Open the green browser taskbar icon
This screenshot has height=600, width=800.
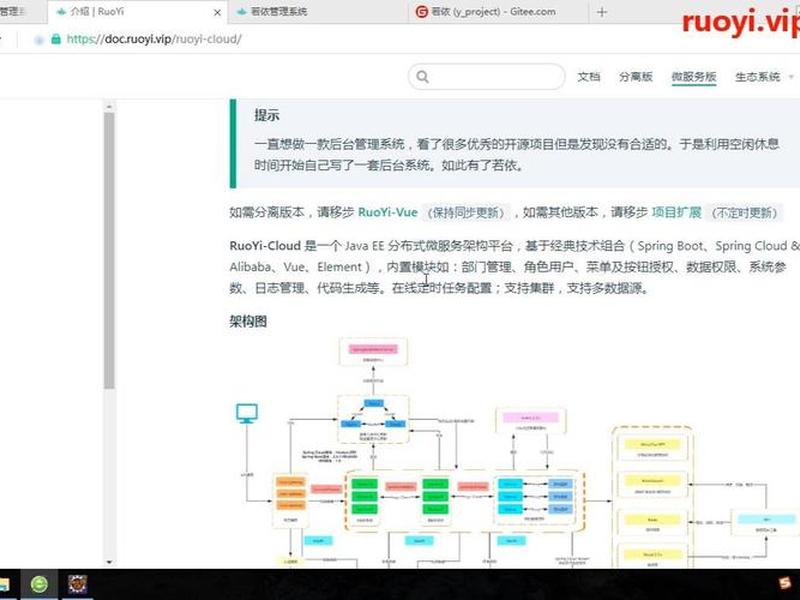[x=39, y=584]
